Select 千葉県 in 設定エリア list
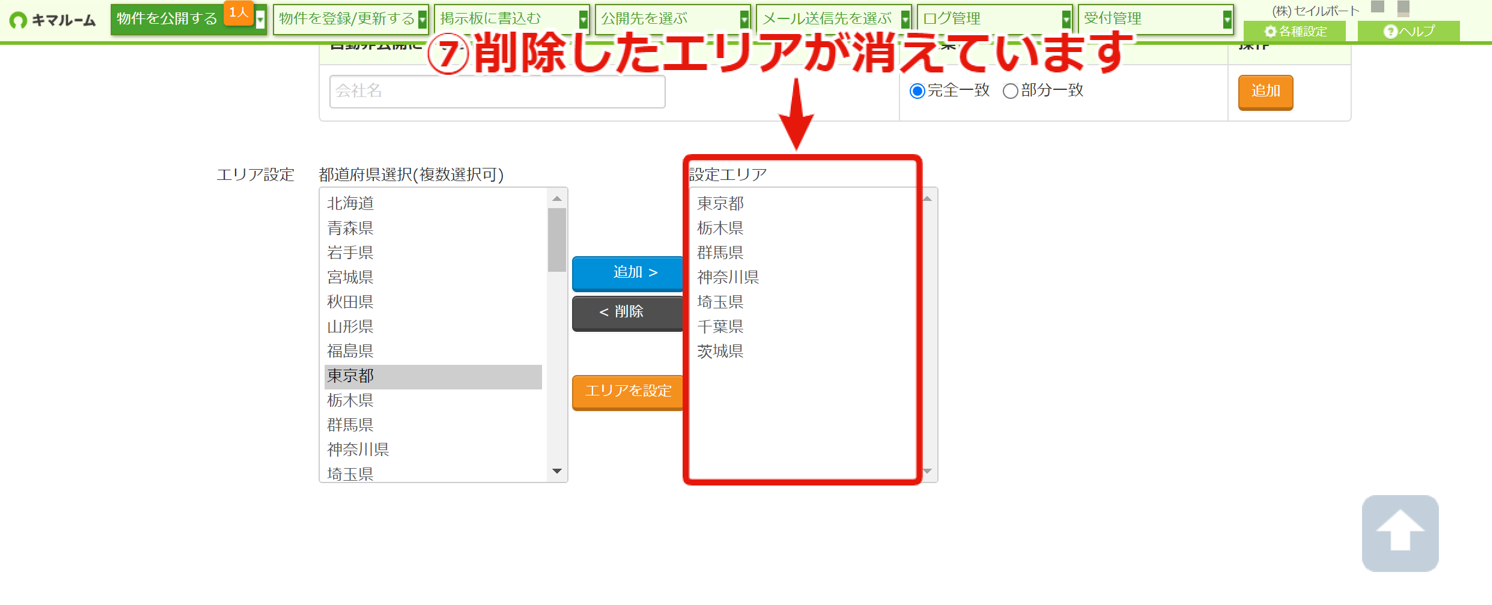 tap(803, 327)
